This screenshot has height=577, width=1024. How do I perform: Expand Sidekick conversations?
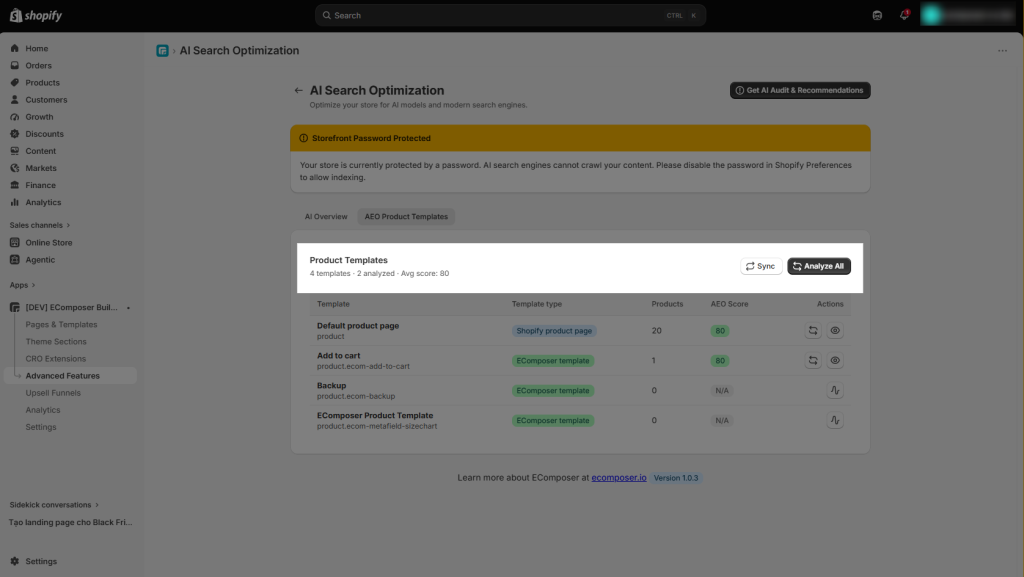pyautogui.click(x=54, y=505)
